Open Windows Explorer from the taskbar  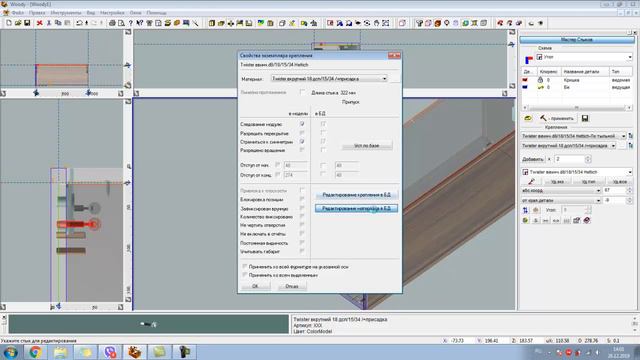[60, 352]
